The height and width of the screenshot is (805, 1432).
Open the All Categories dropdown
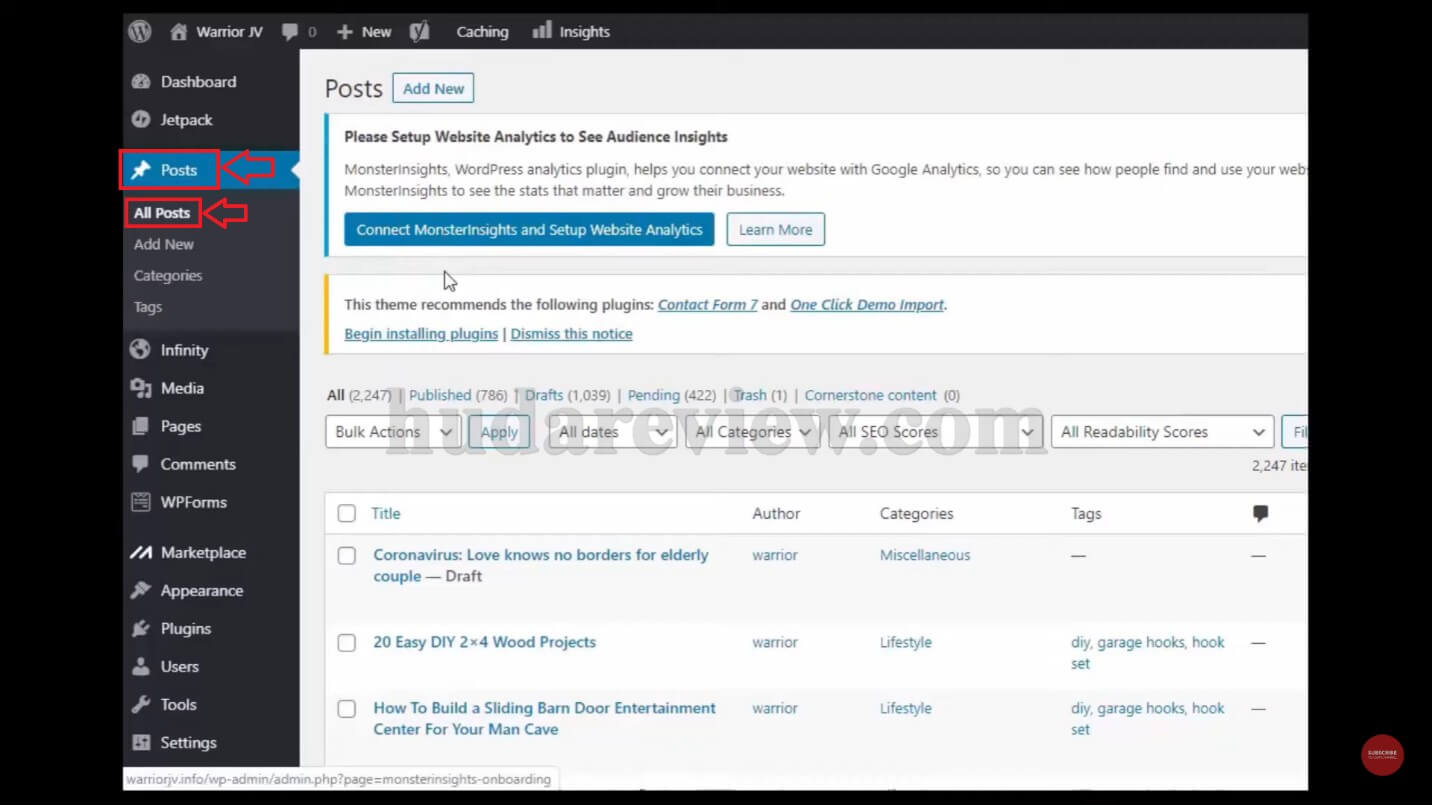753,432
